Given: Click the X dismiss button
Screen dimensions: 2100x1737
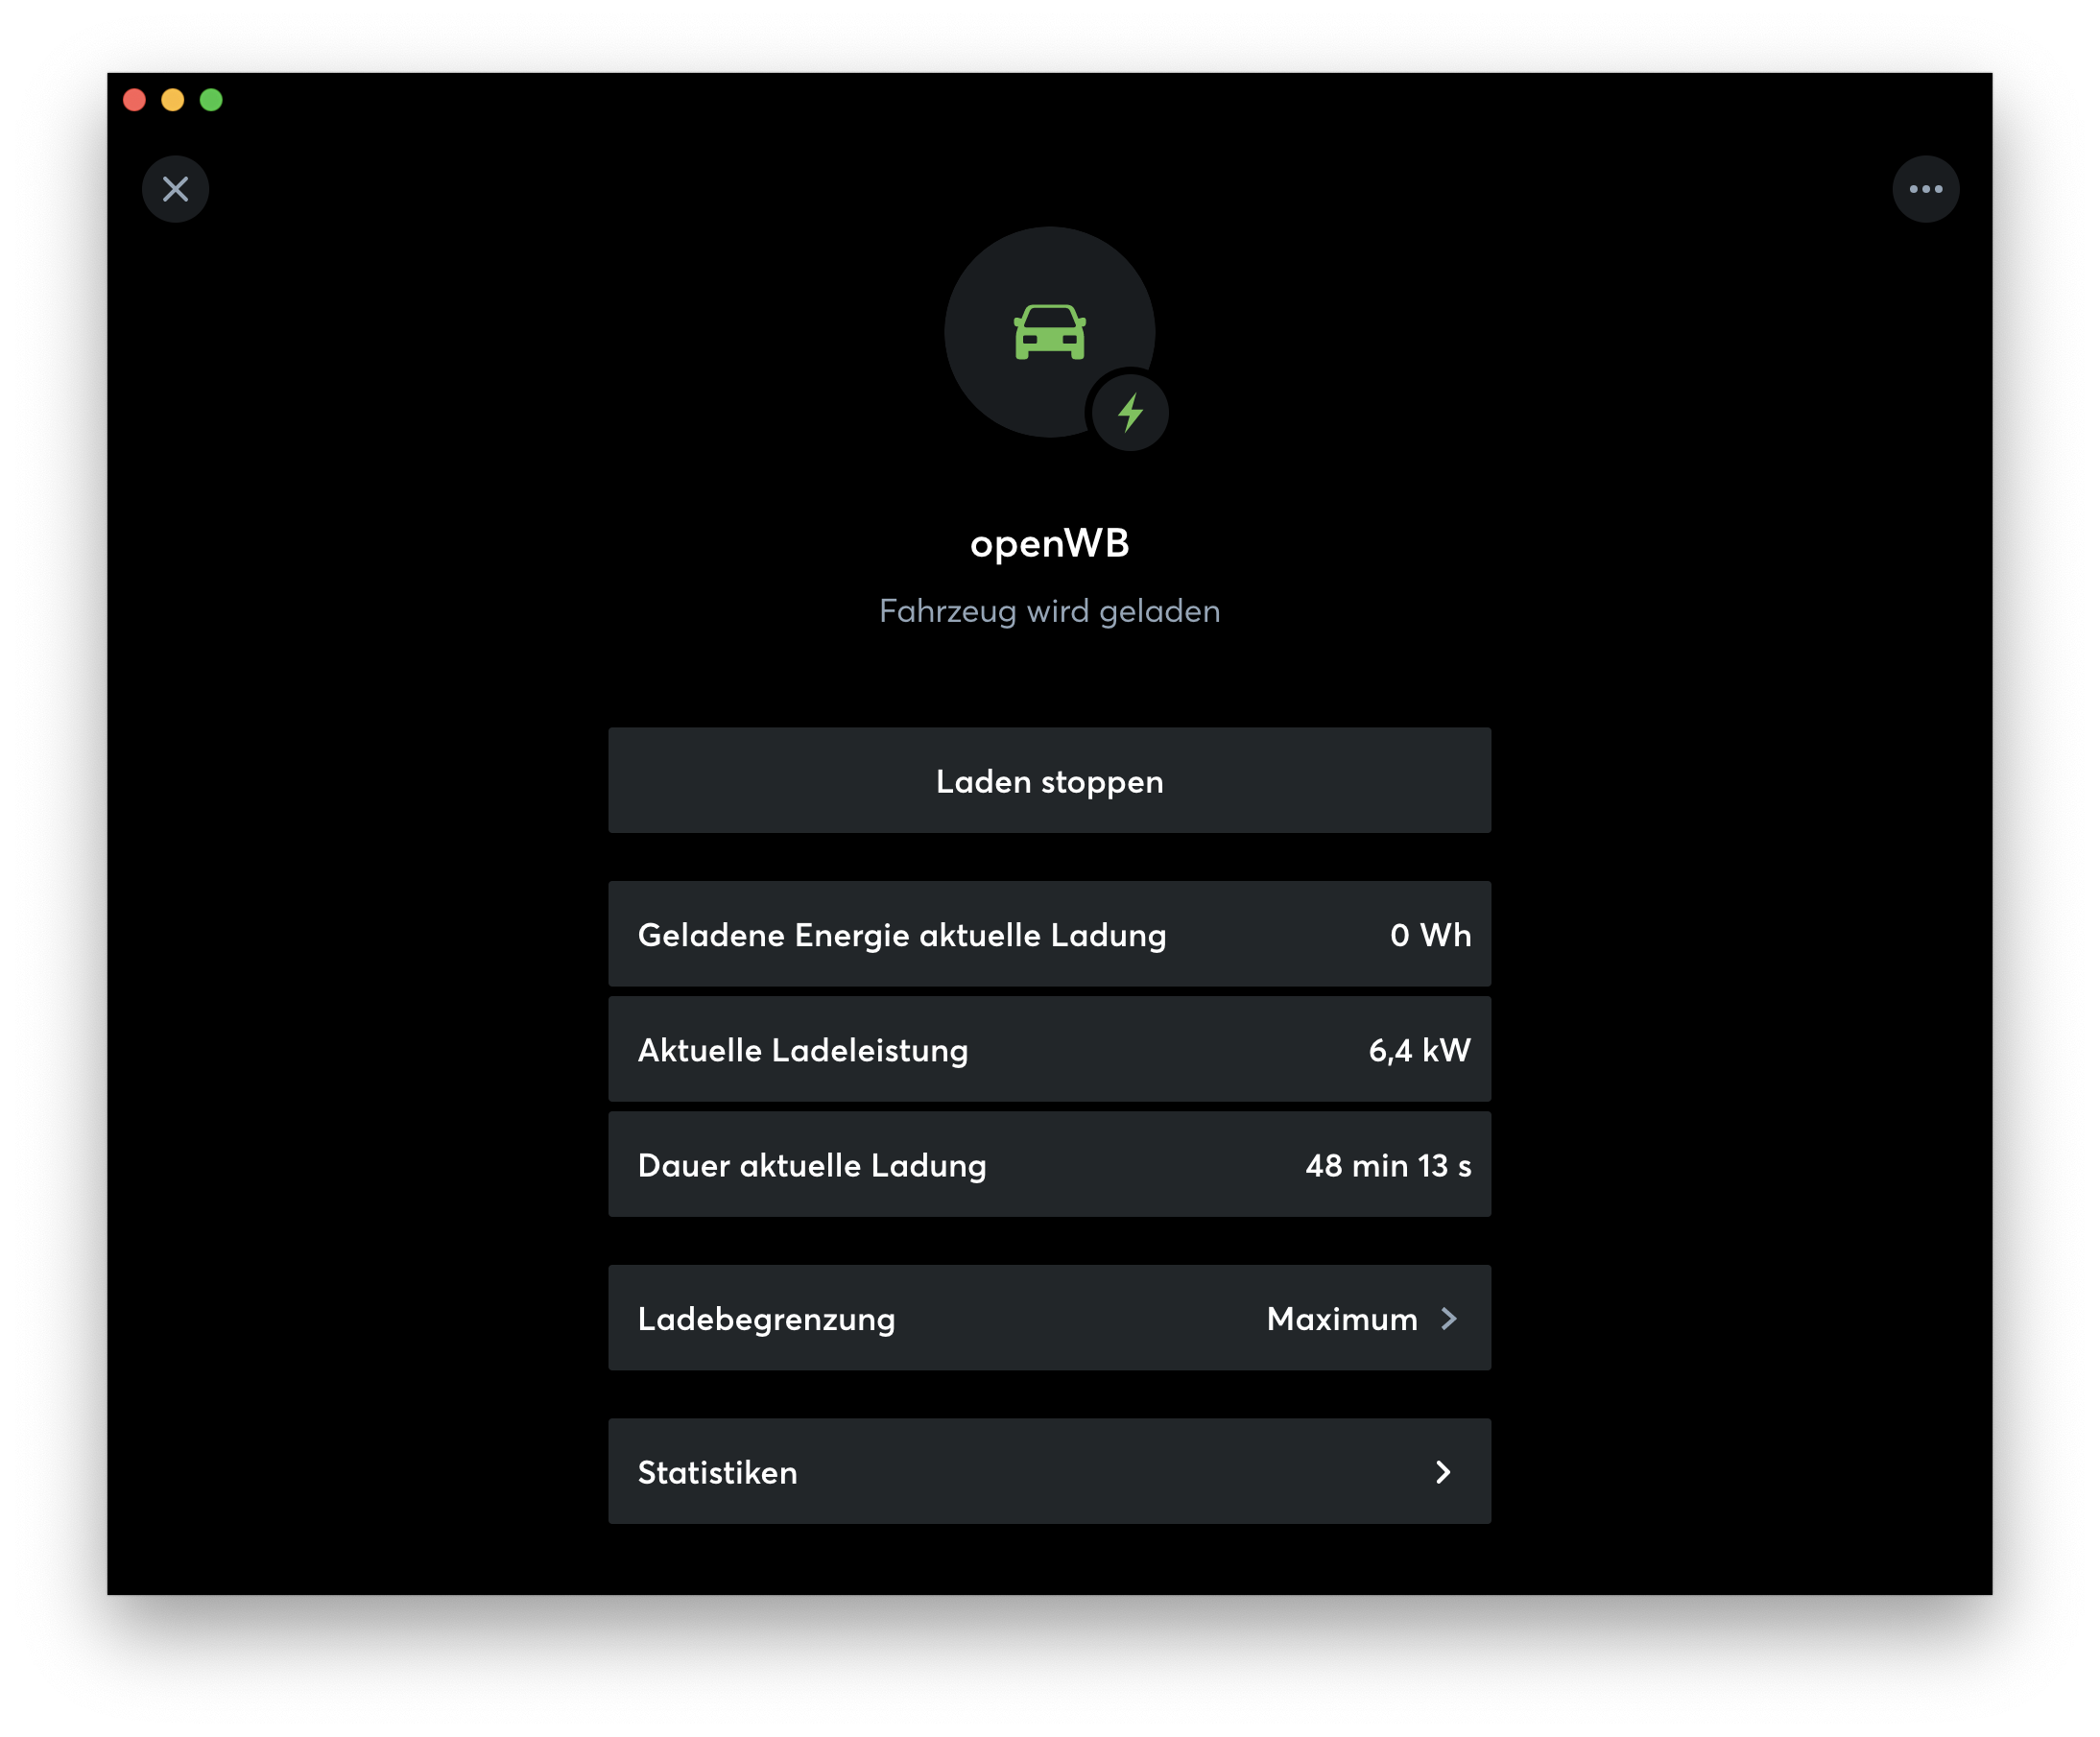Looking at the screenshot, I should [x=175, y=189].
